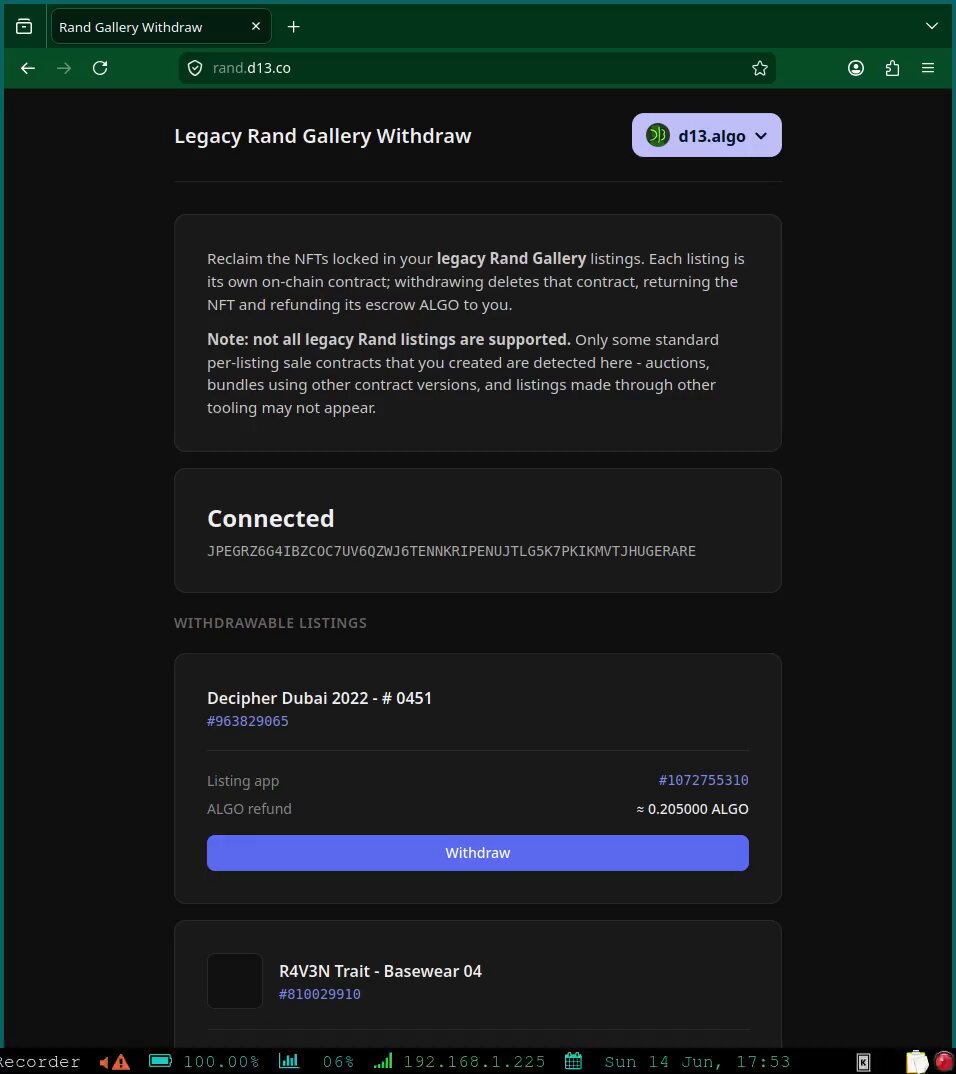Go back to previous page

point(27,68)
